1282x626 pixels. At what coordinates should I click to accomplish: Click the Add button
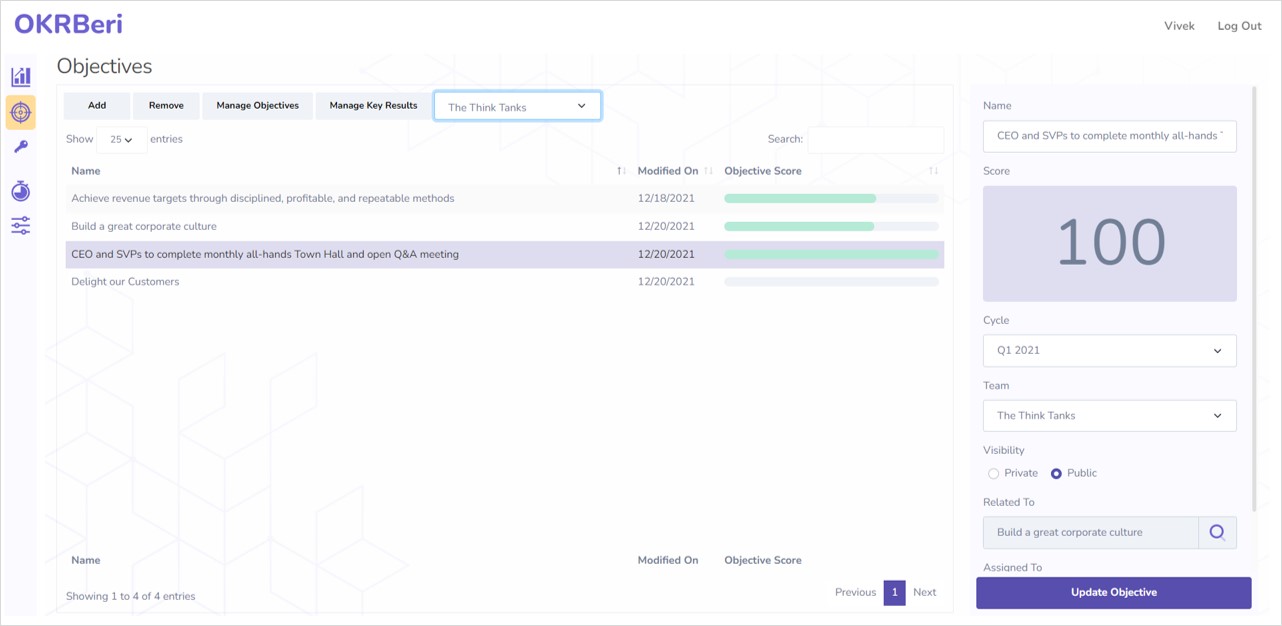pyautogui.click(x=97, y=106)
